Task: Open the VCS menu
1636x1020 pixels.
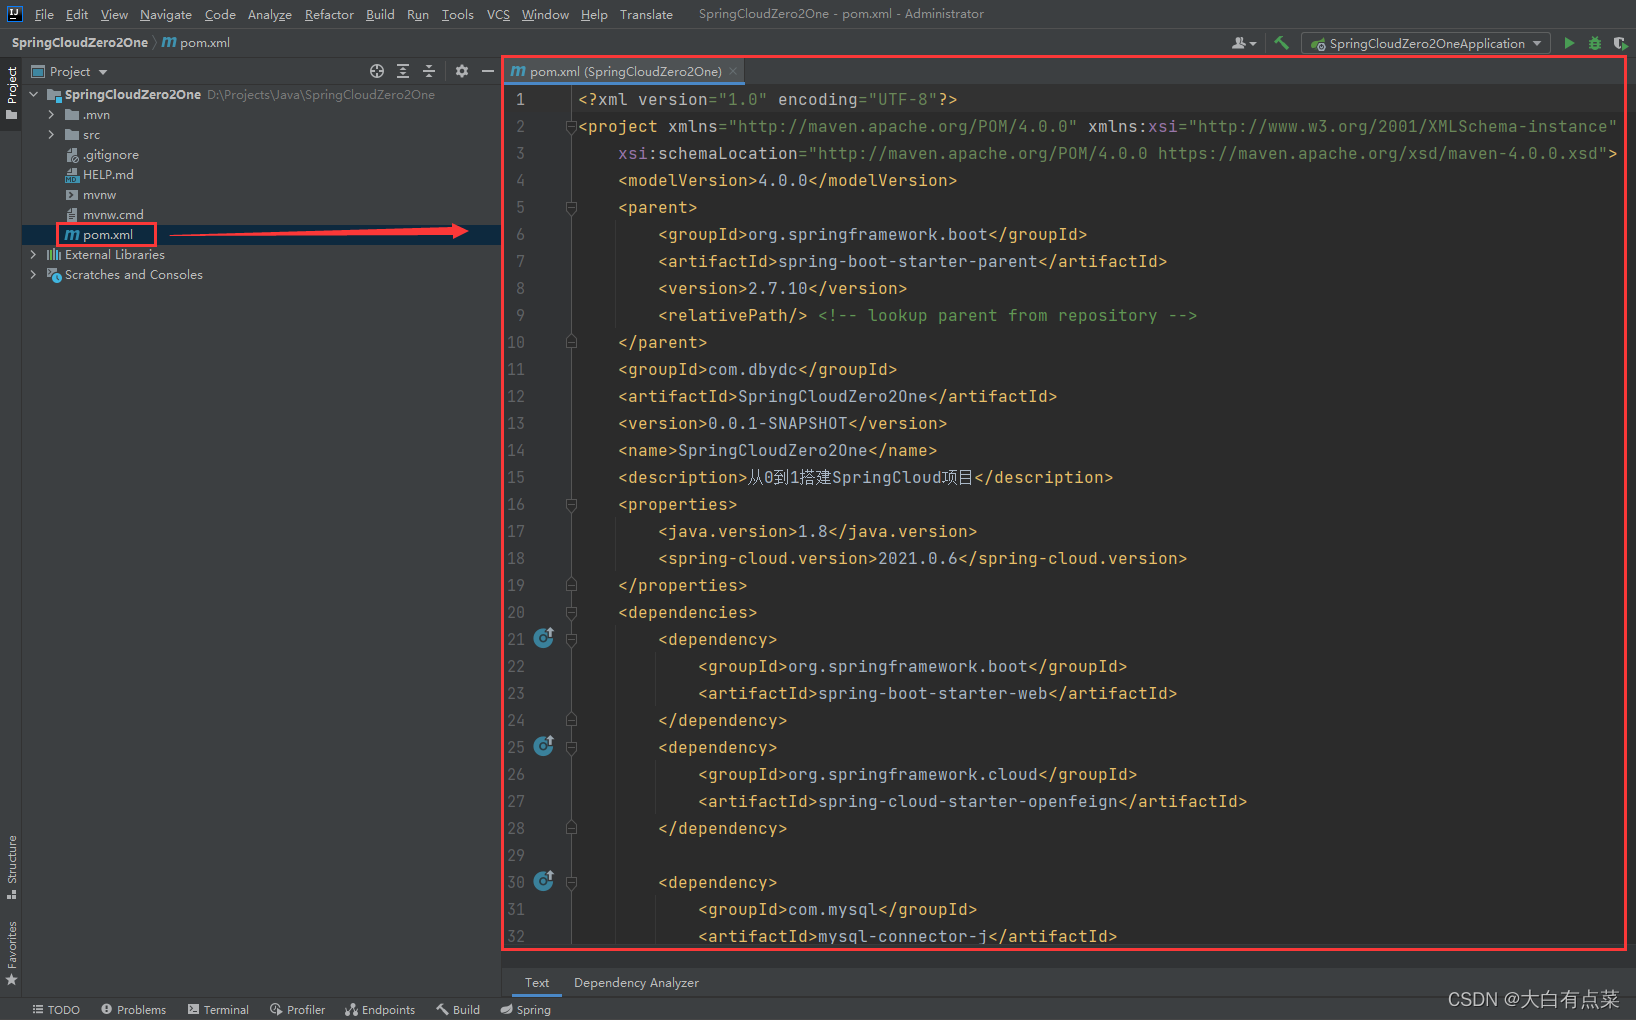Action: pyautogui.click(x=498, y=14)
